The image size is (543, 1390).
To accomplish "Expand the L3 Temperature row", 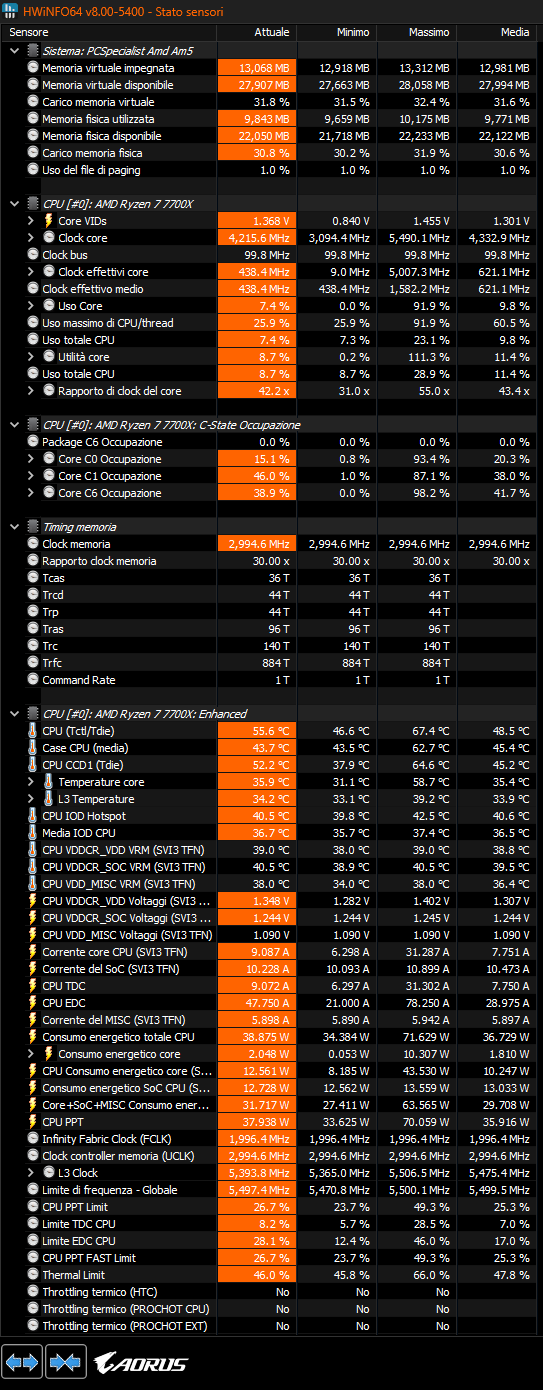I will pyautogui.click(x=33, y=799).
